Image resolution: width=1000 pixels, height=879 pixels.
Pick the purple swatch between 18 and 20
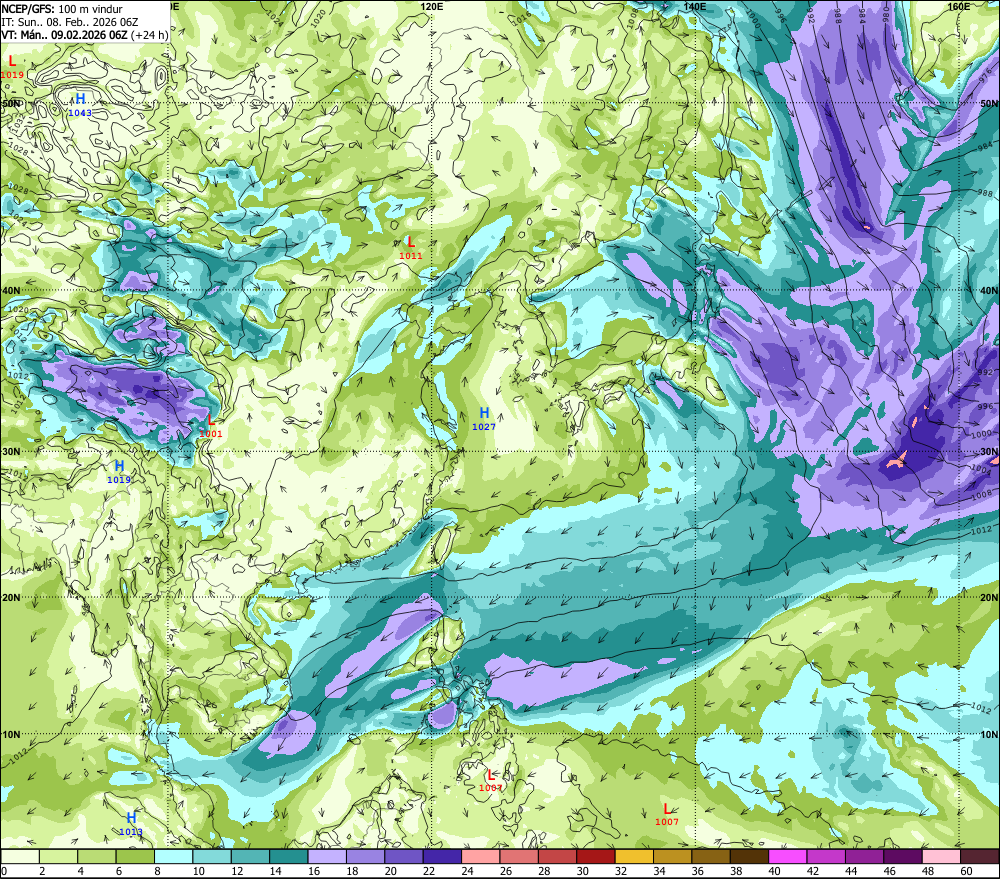click(x=365, y=856)
